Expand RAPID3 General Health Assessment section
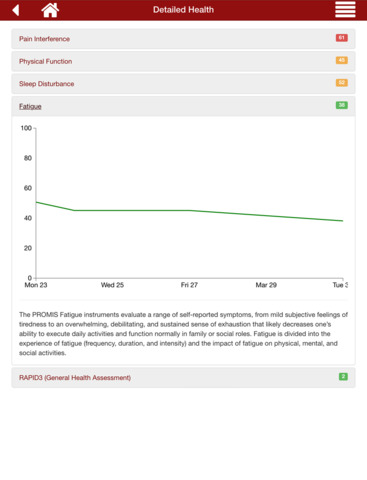 (x=183, y=378)
